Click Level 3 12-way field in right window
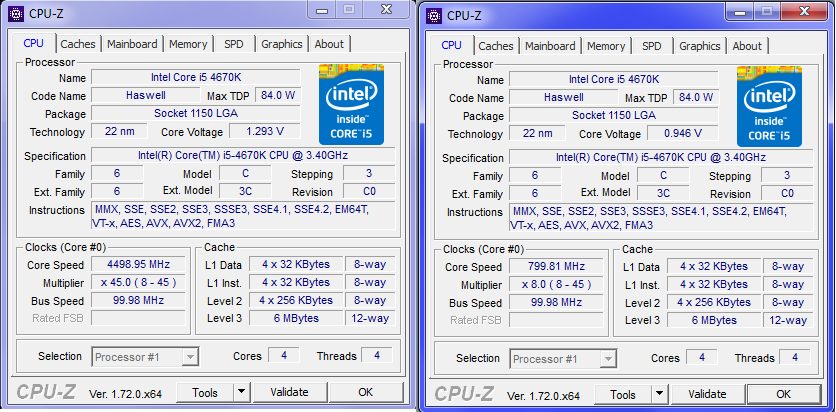Screen dimensions: 836x412 pyautogui.click(x=788, y=321)
